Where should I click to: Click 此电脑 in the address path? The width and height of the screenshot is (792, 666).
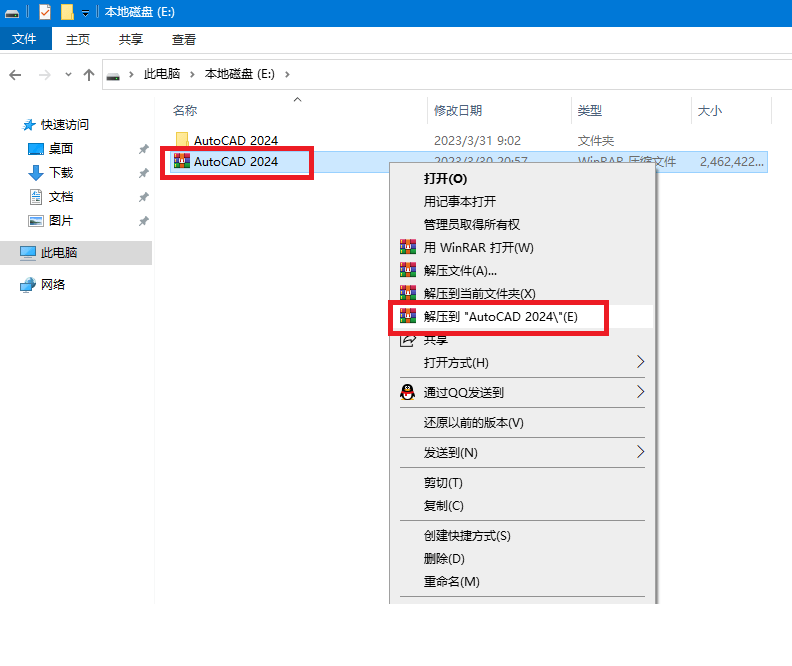162,74
